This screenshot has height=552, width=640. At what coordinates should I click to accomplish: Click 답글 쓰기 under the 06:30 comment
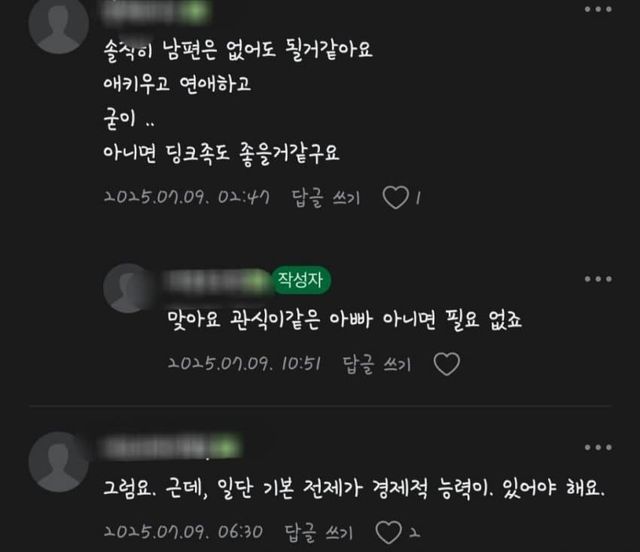(x=318, y=533)
